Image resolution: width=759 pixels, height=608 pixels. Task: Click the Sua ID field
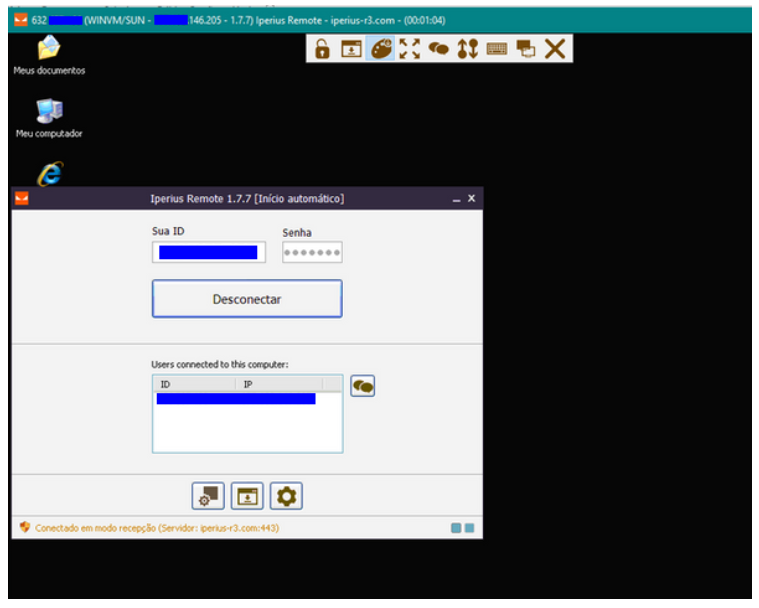pos(209,252)
